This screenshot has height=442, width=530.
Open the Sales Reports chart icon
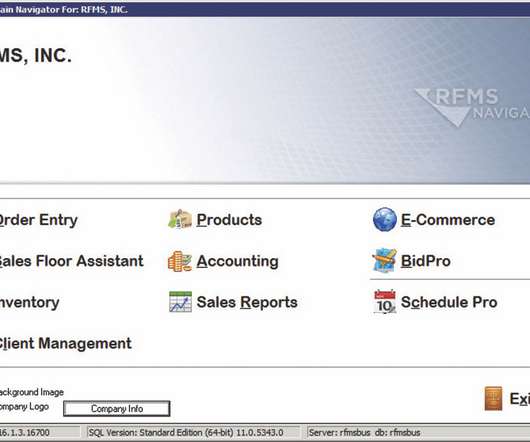(180, 302)
